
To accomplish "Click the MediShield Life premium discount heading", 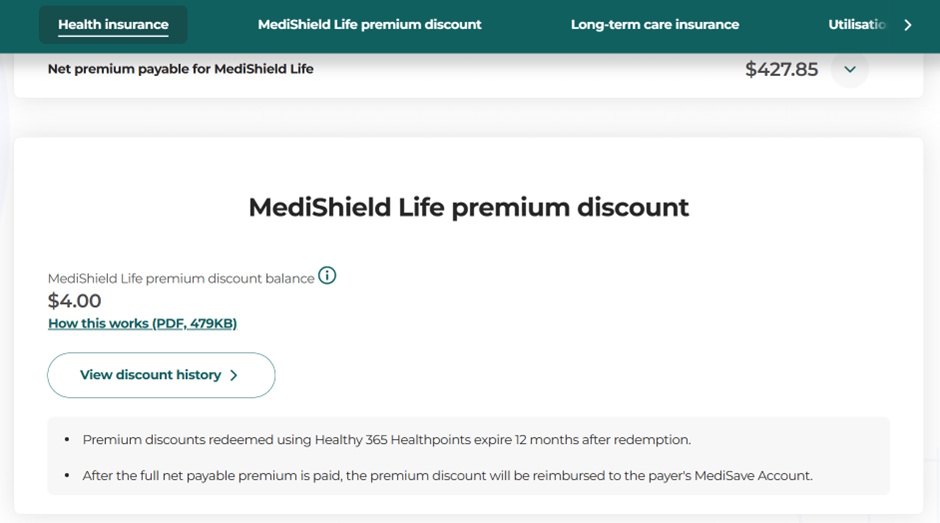I will 468,207.
